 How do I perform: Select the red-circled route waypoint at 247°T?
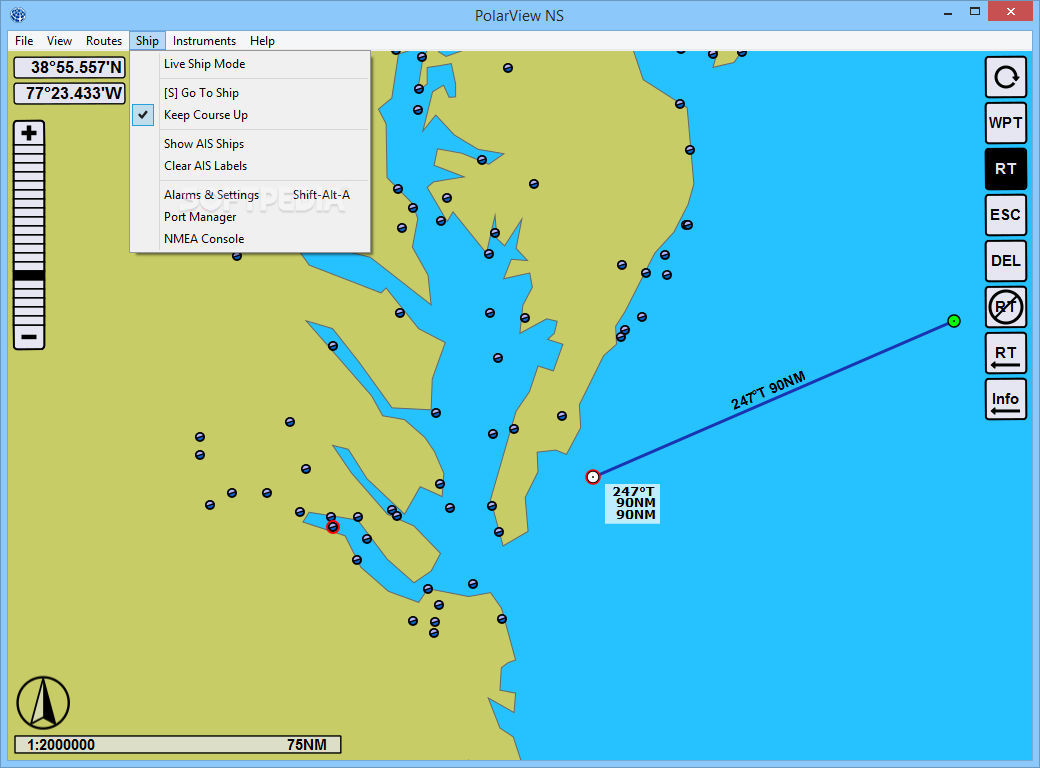coord(593,477)
